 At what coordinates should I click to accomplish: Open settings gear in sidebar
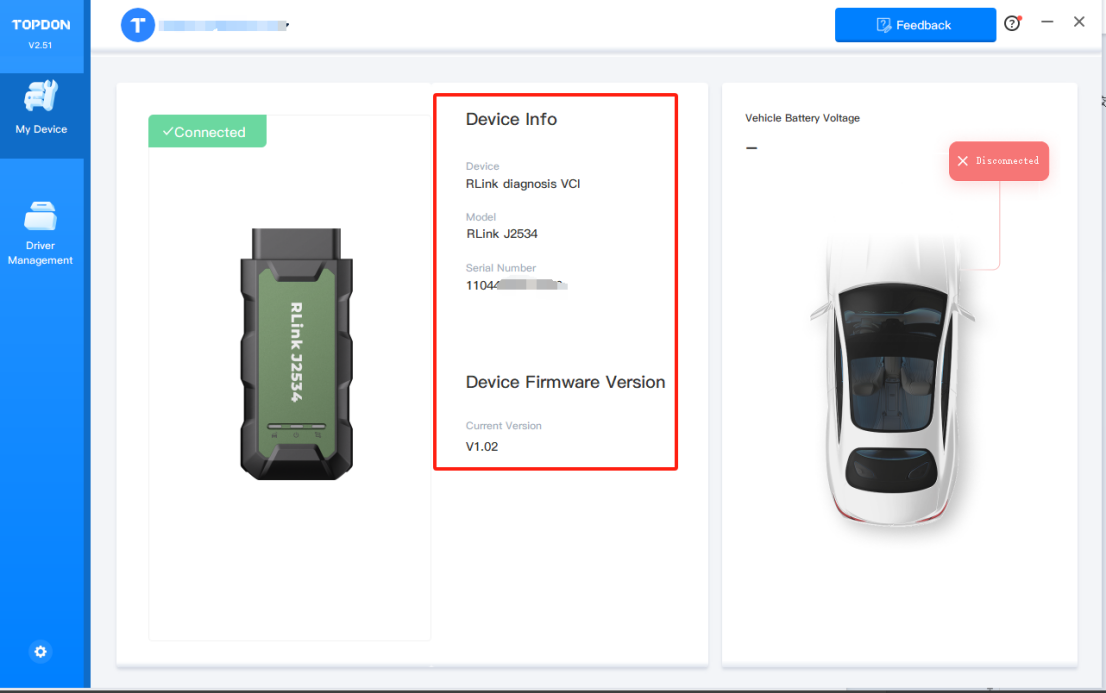[40, 651]
